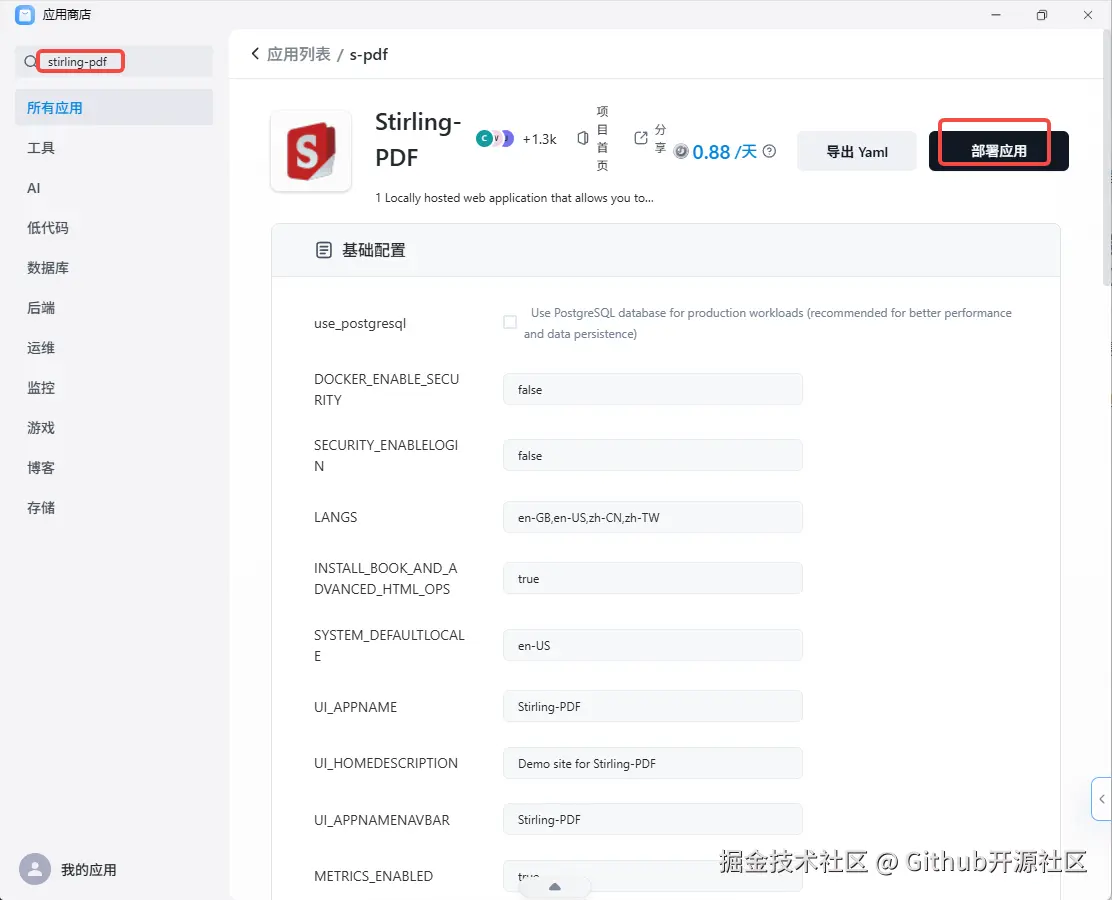The height and width of the screenshot is (900, 1112).
Task: Click the DOCKER_ENABLE_SECURITY value field
Action: [652, 389]
